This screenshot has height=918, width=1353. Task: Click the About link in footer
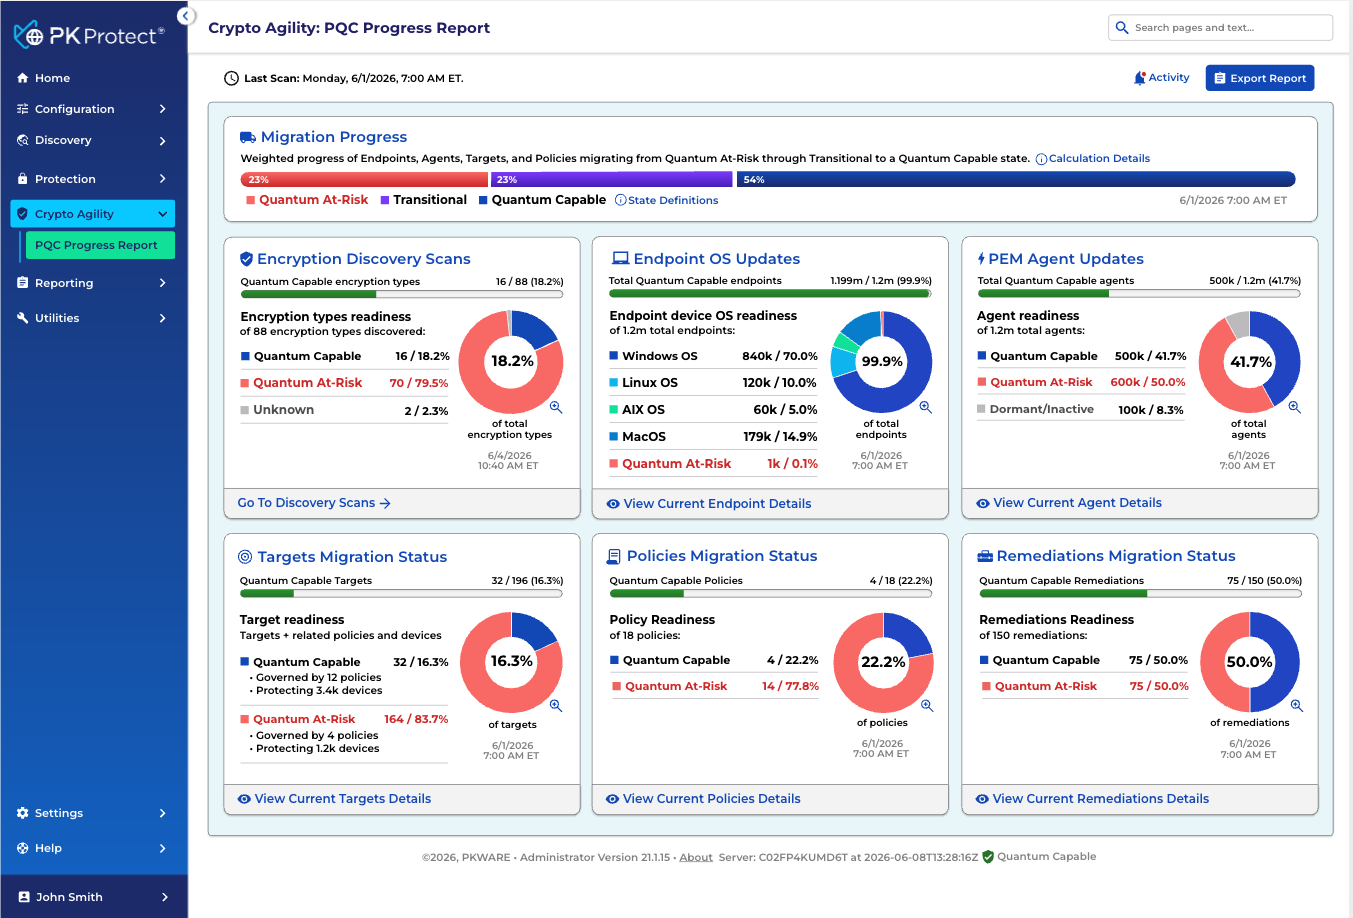pyautogui.click(x=696, y=857)
